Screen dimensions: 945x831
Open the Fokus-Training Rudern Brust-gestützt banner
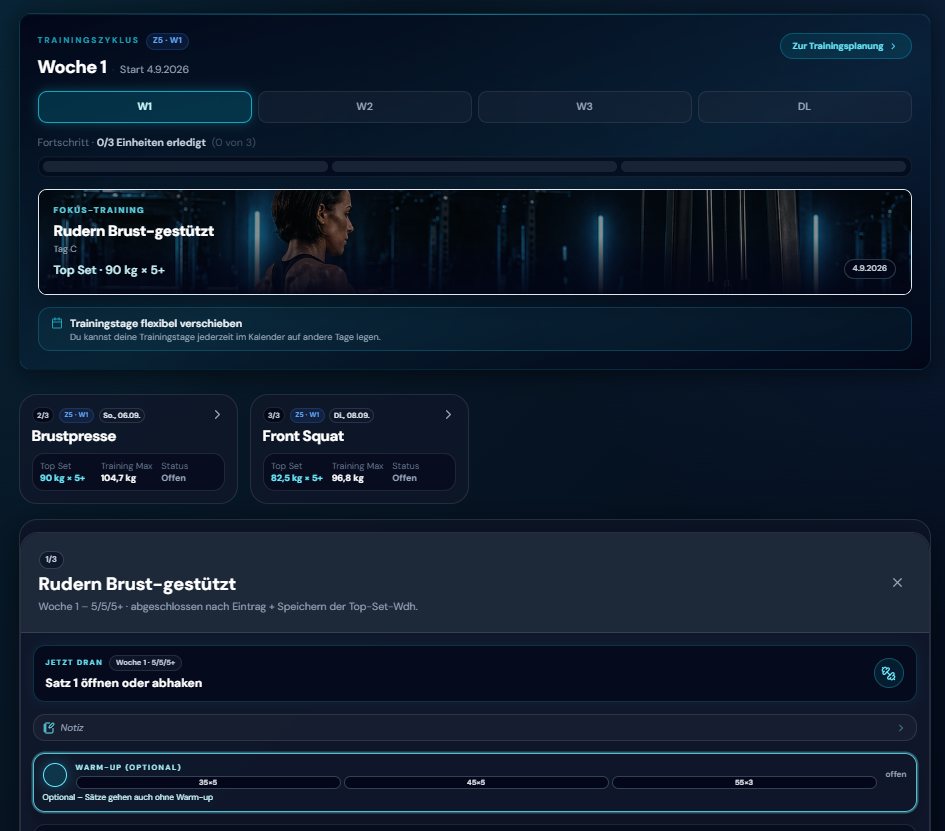tap(474, 242)
